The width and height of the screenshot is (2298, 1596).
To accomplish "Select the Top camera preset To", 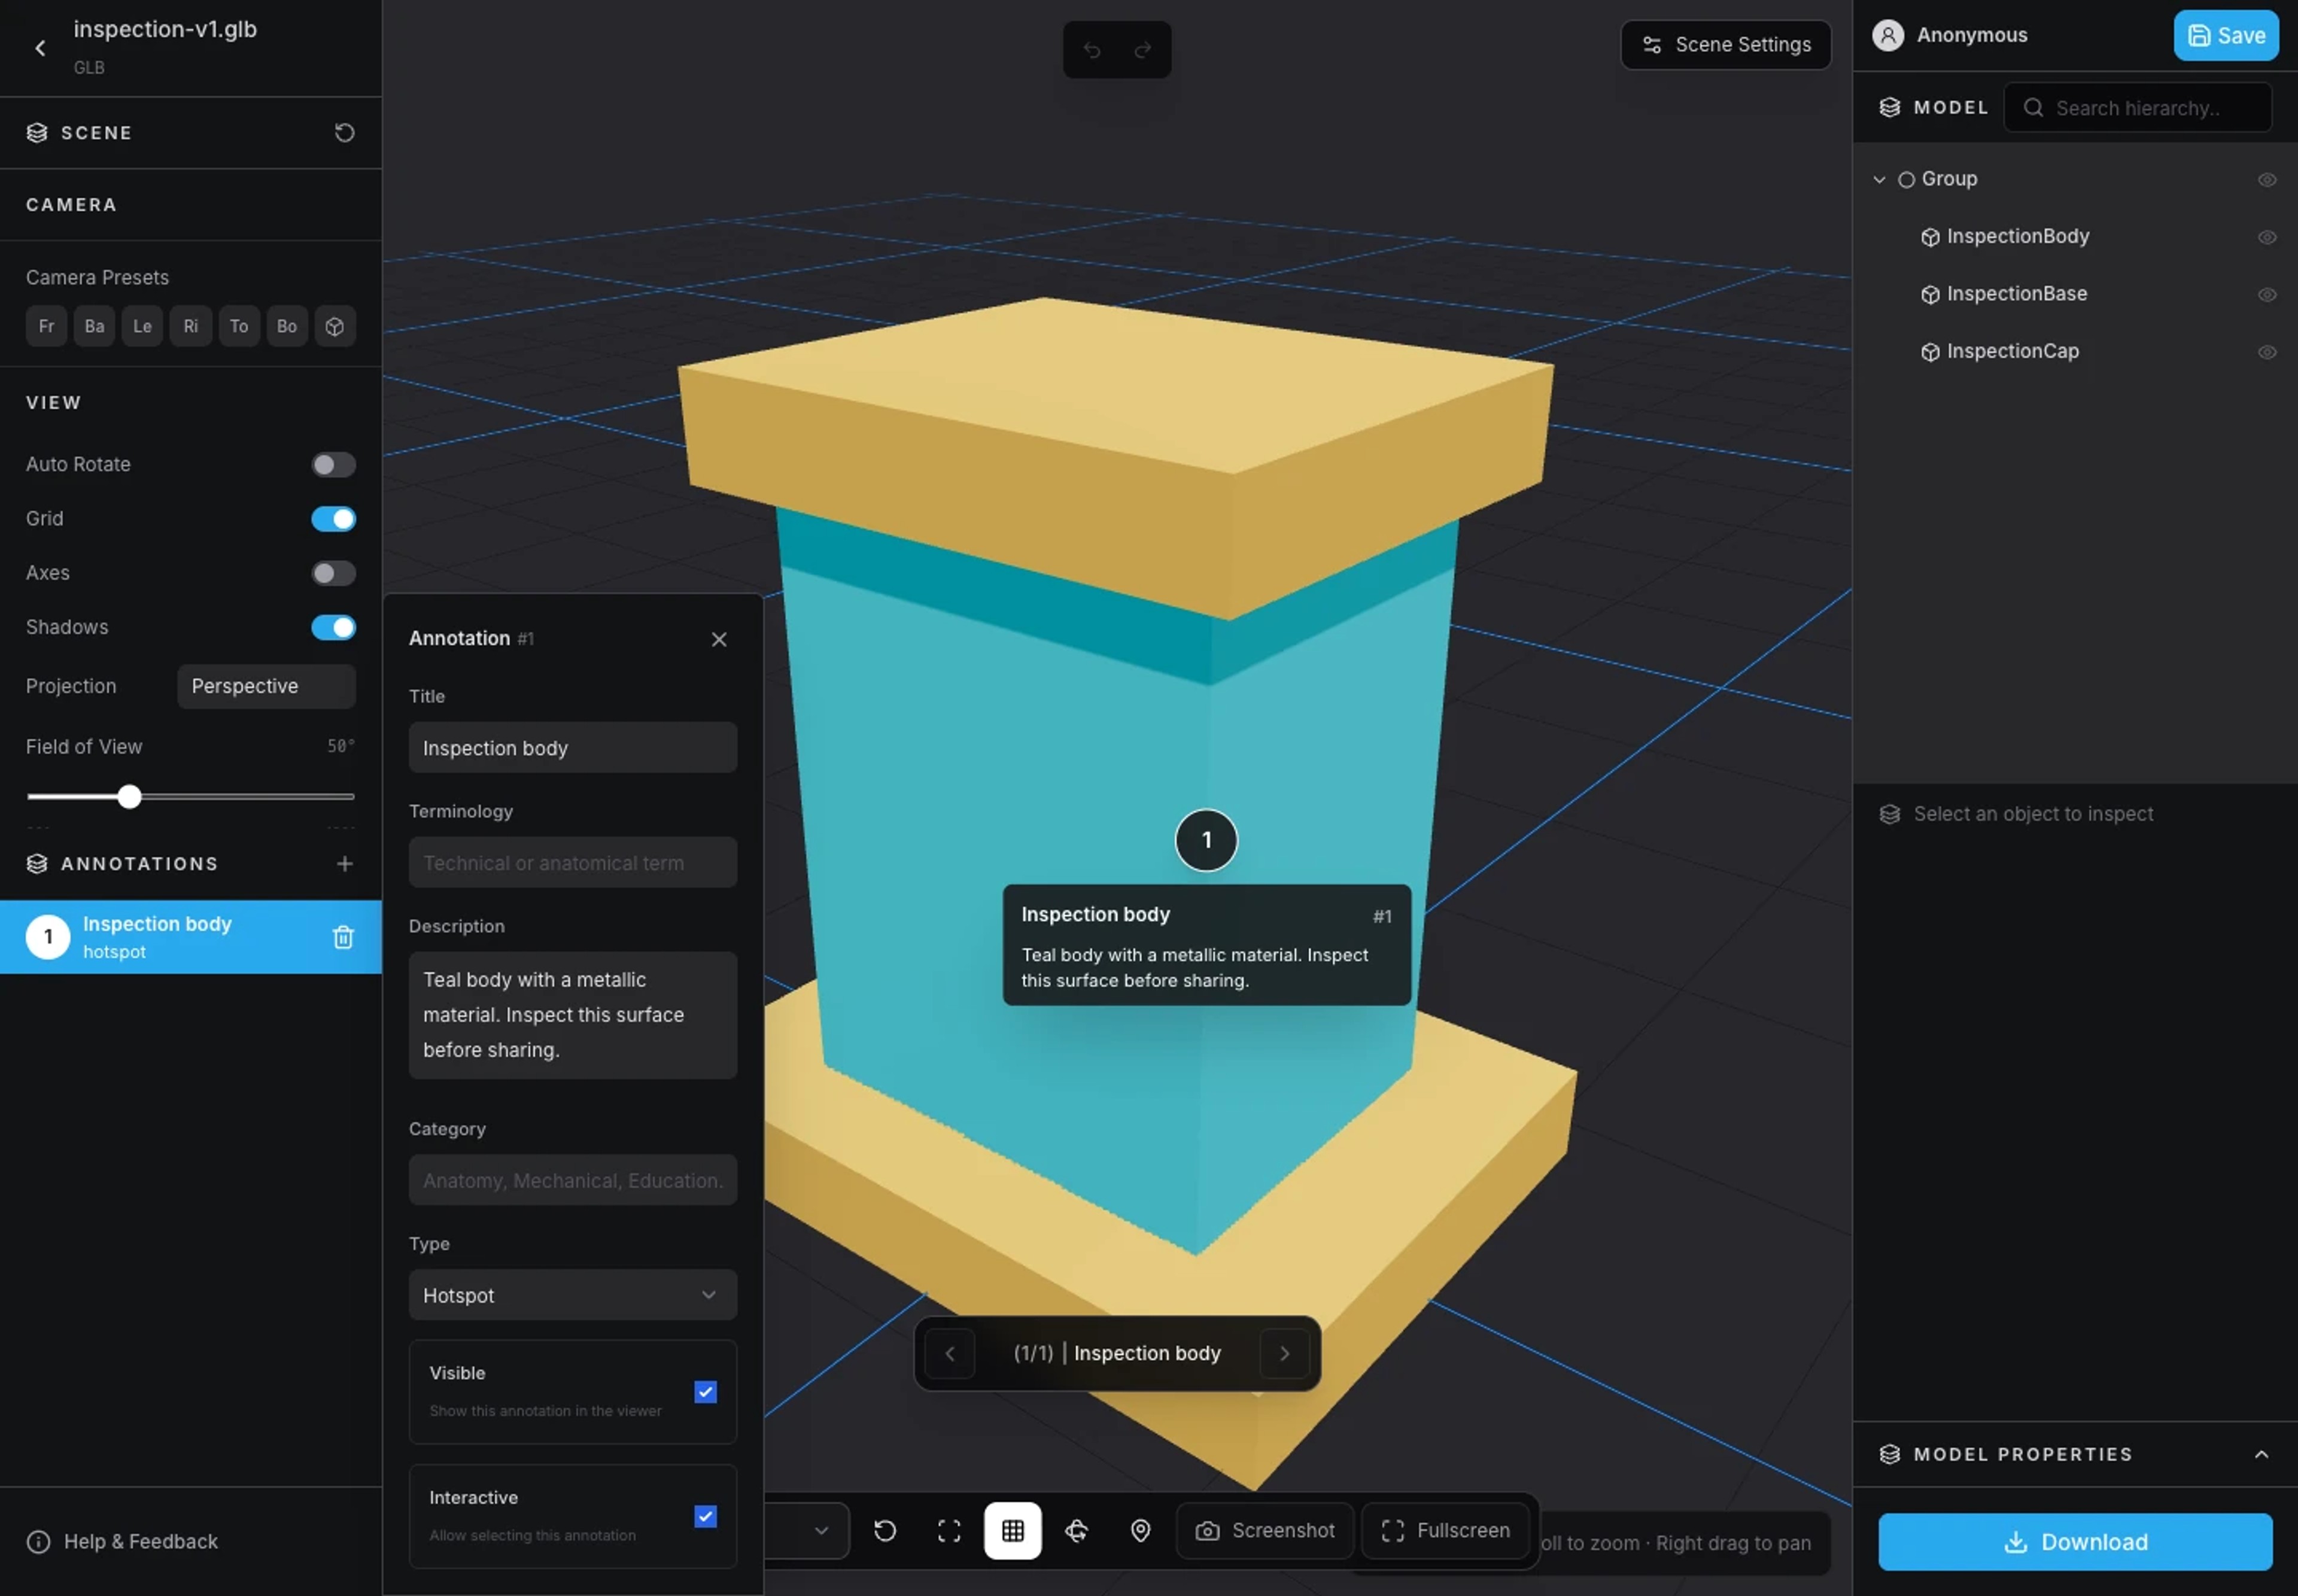I will 238,326.
